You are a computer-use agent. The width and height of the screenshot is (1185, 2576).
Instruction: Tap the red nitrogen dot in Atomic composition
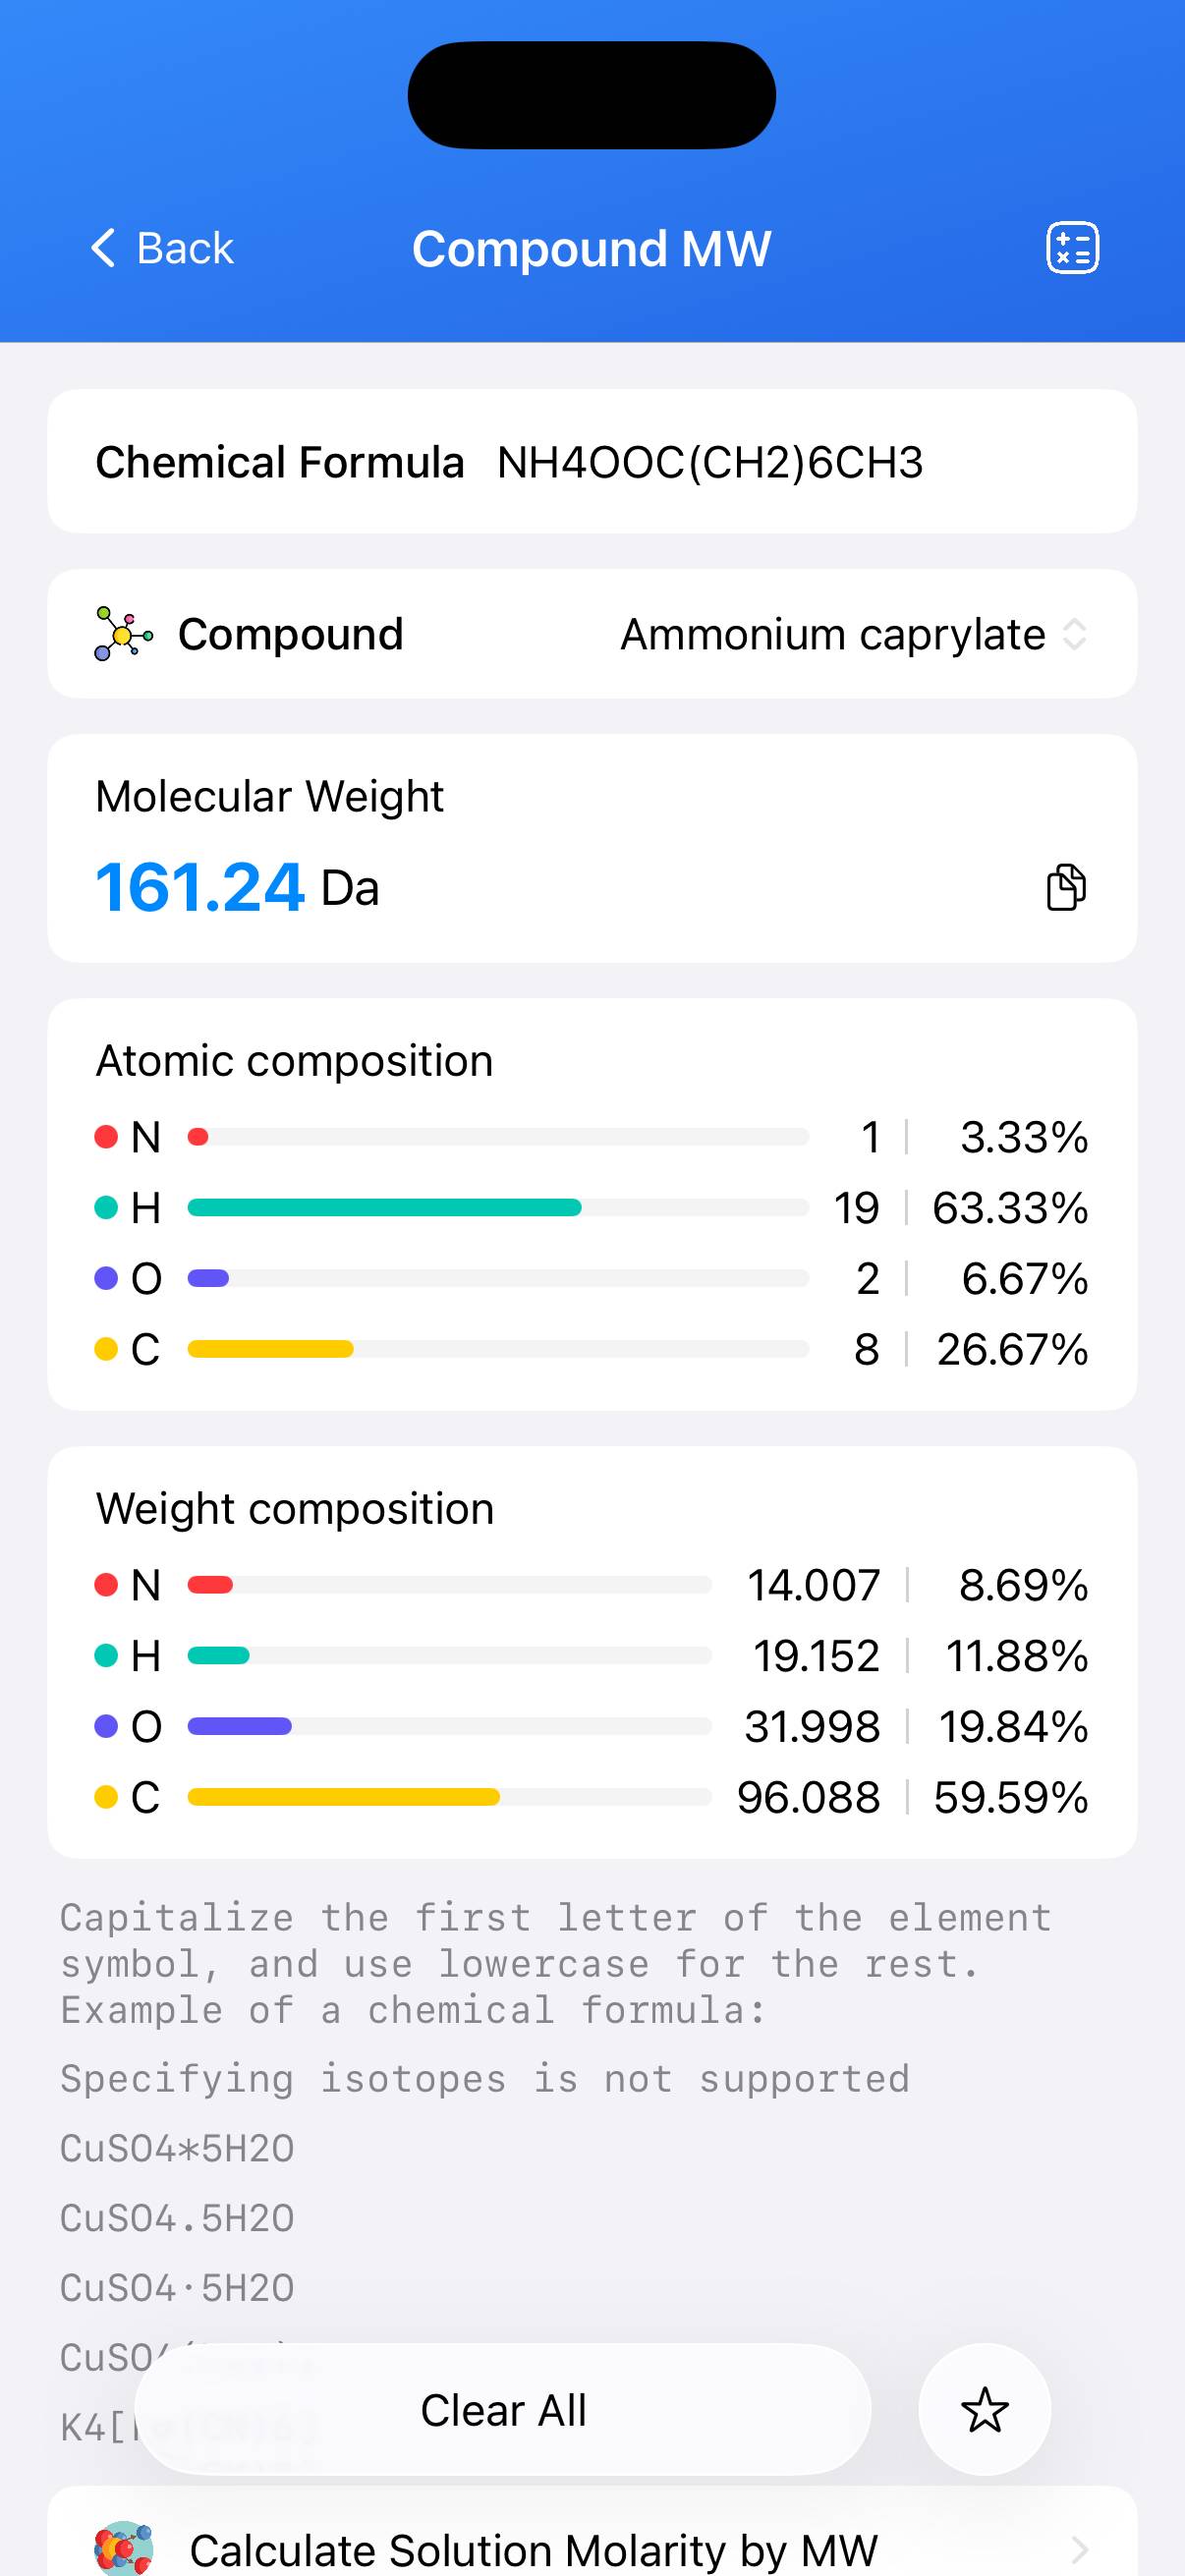pos(106,1137)
